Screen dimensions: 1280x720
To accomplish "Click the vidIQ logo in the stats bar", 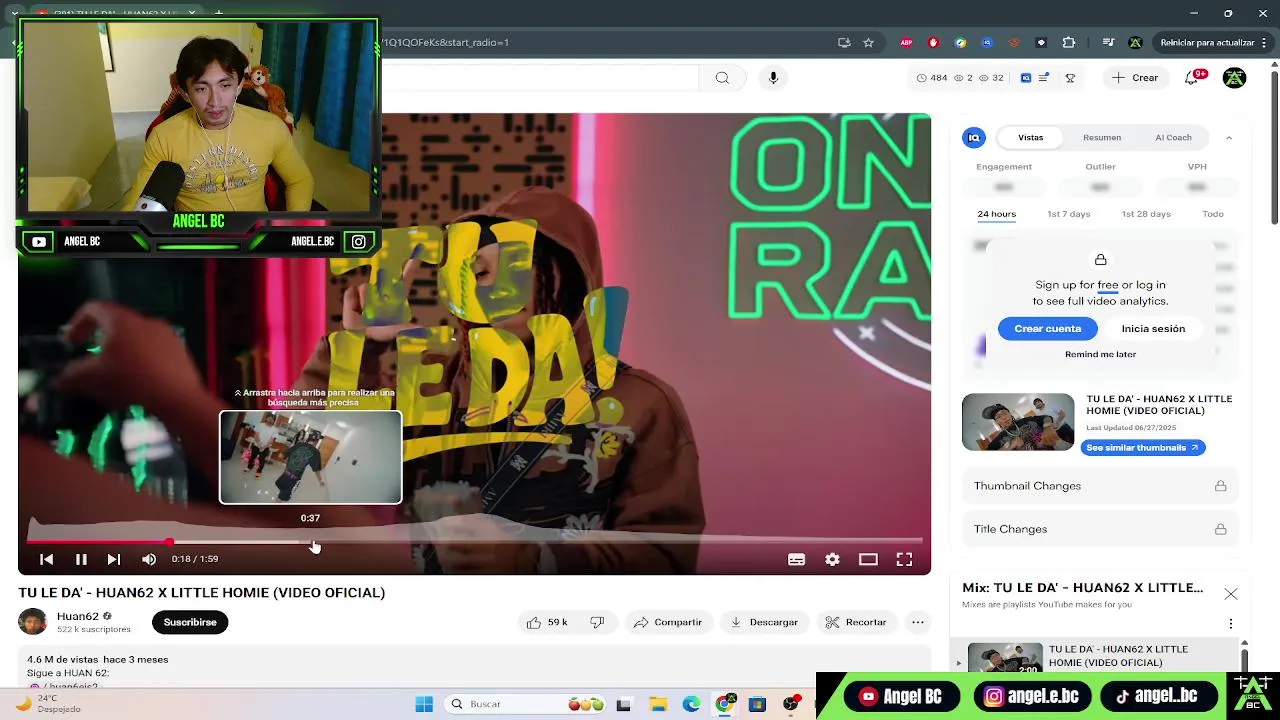I will [1025, 78].
